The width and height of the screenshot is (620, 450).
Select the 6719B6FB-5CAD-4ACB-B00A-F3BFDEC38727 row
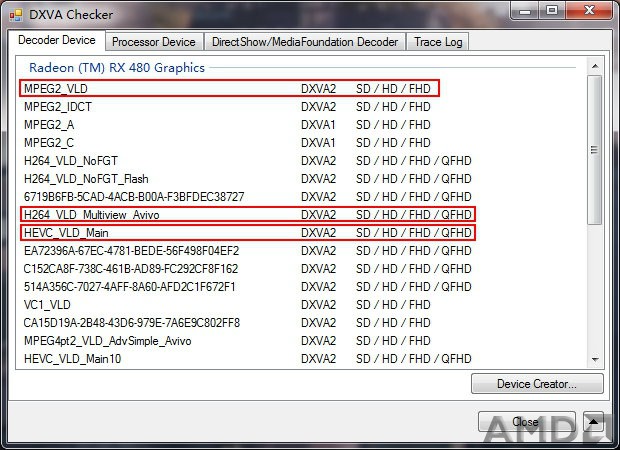click(248, 197)
